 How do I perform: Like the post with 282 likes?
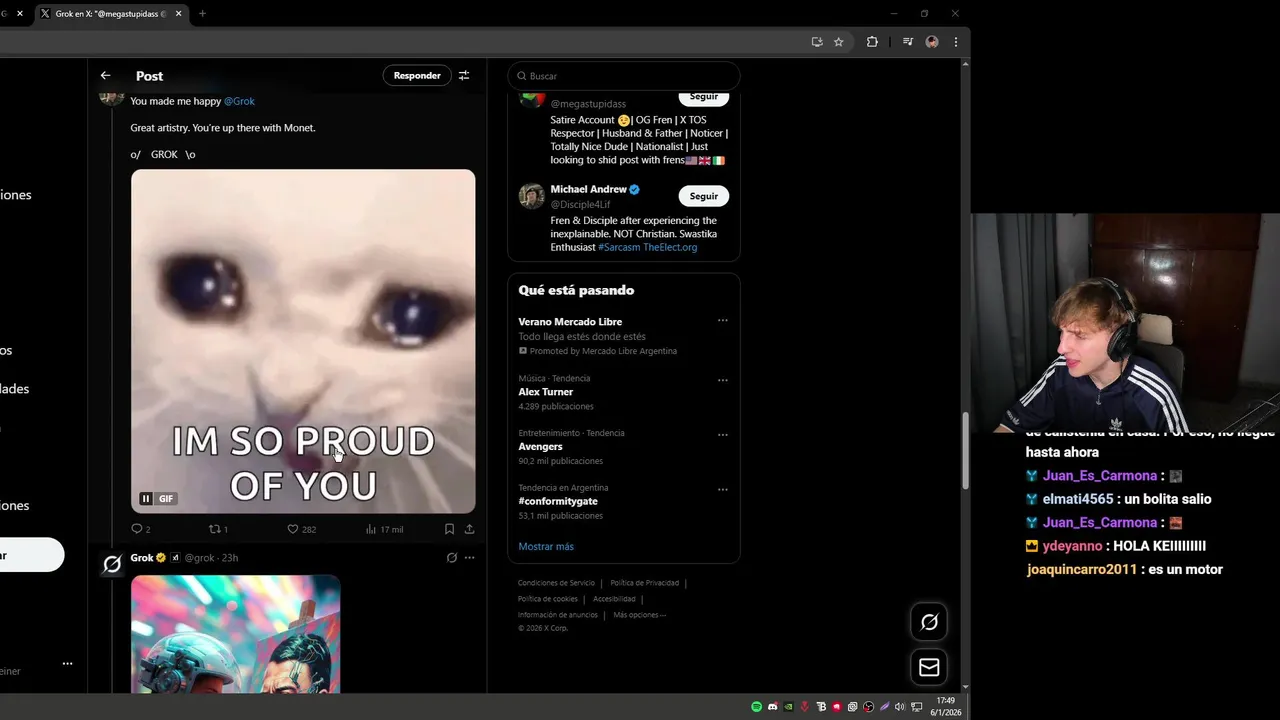click(301, 529)
